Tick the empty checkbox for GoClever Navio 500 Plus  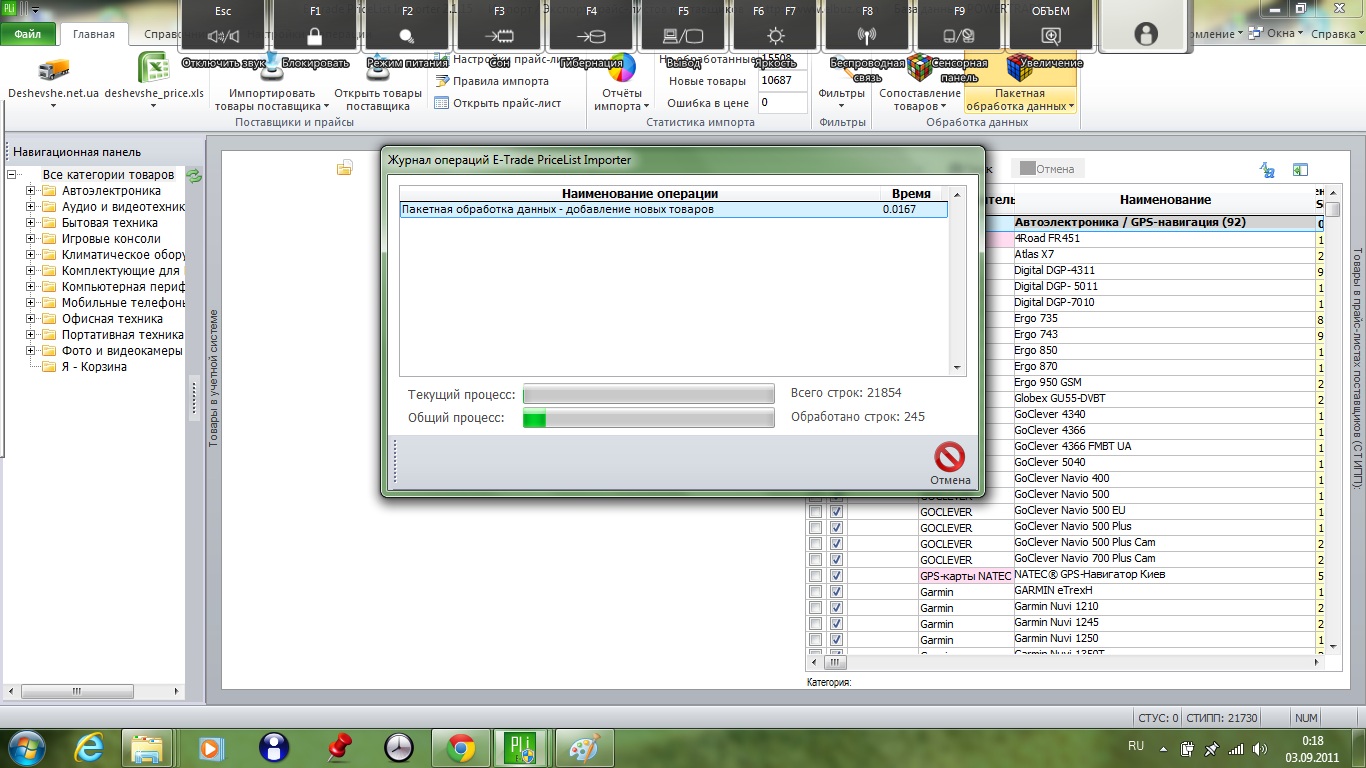(815, 528)
